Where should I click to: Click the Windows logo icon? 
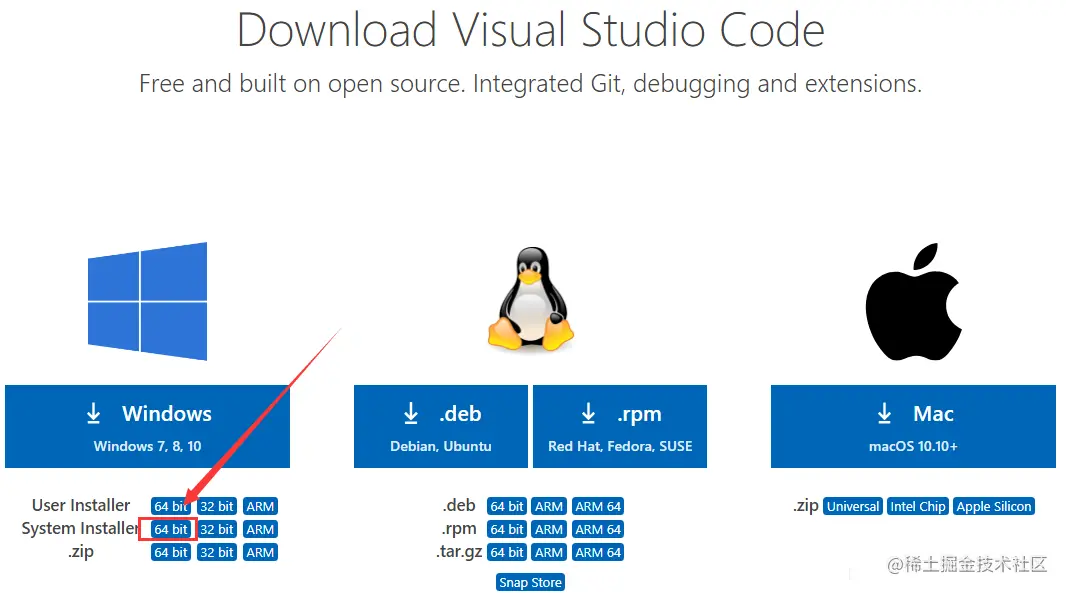[148, 301]
